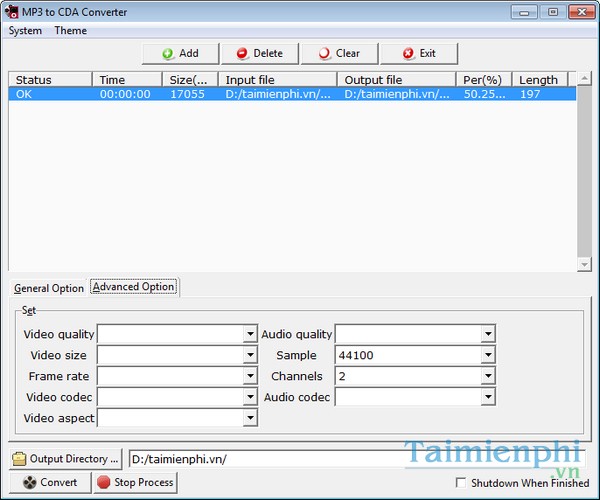600x500 pixels.
Task: Click the Per(%) column header
Action: (484, 80)
